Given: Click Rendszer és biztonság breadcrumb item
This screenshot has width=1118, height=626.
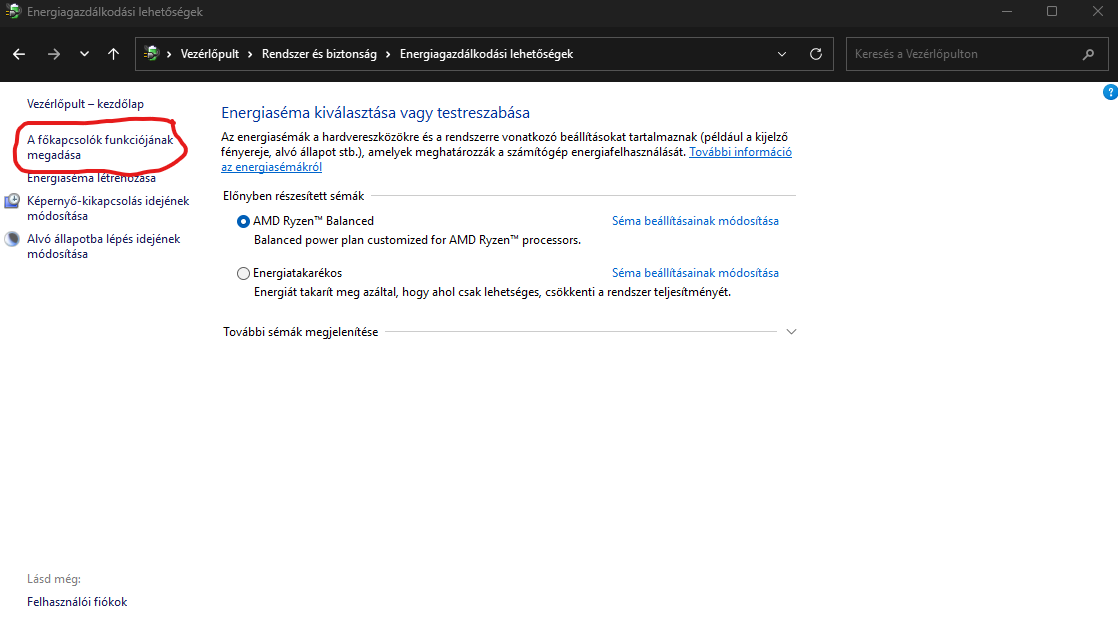Looking at the screenshot, I should (319, 54).
